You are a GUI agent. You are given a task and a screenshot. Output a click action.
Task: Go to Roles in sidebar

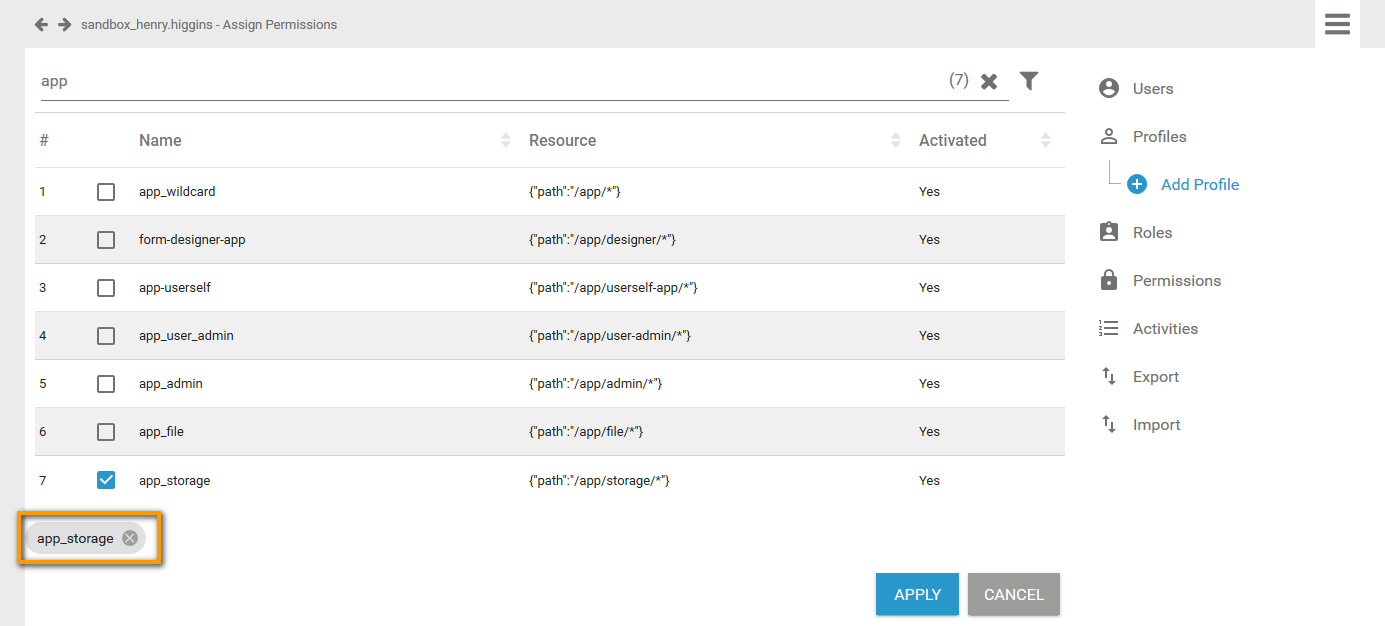coord(1151,232)
